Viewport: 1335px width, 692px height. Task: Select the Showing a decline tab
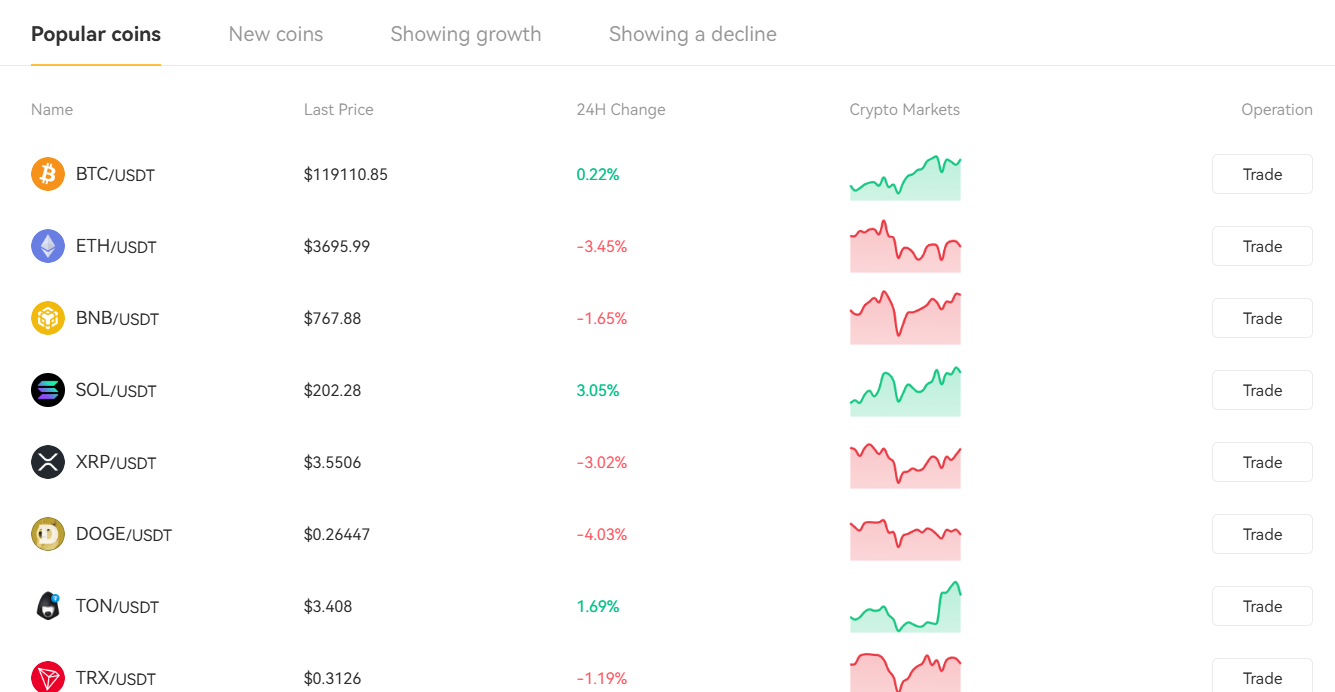coord(693,34)
